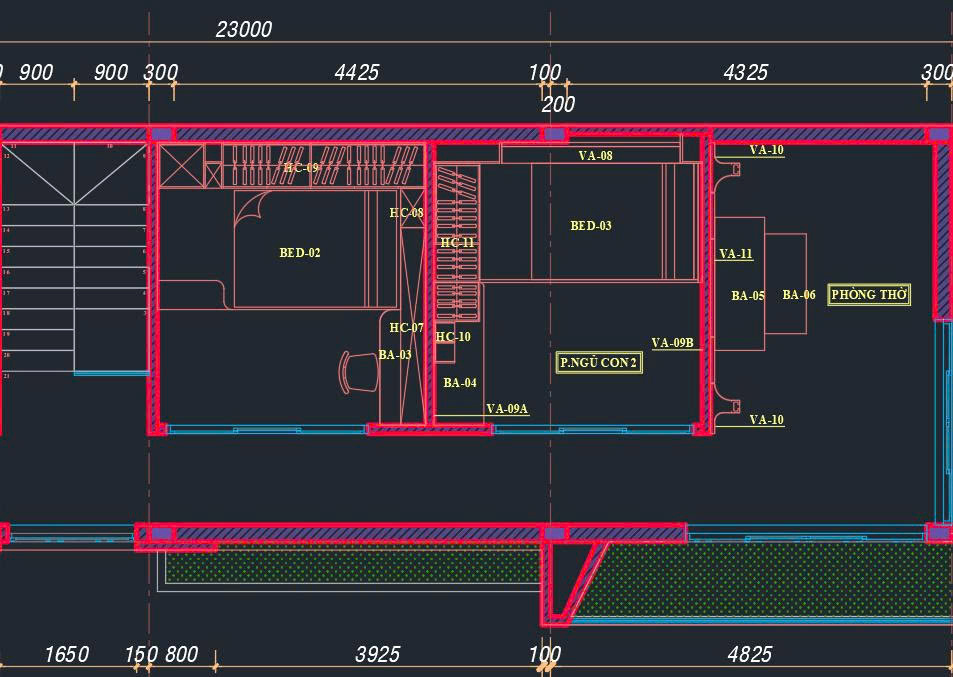This screenshot has height=677, width=953.
Task: Select the BED-02 label text
Action: coord(300,253)
